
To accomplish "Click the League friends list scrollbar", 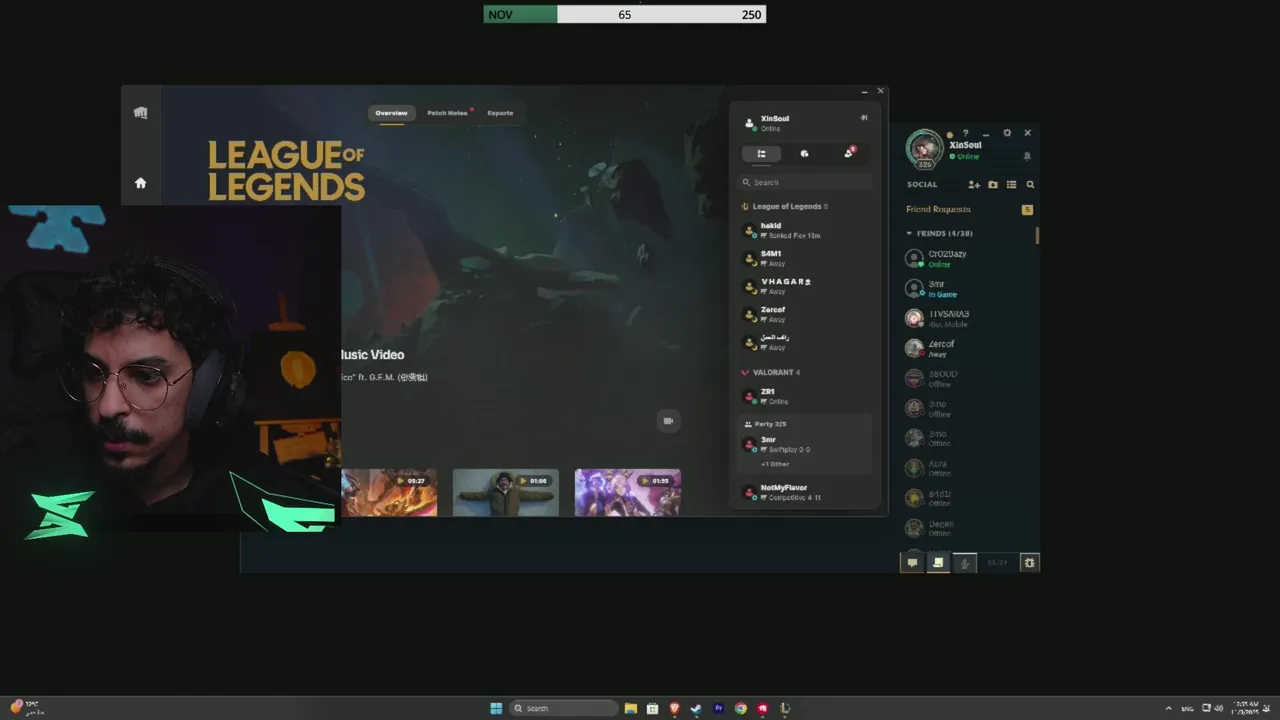I will click(1037, 236).
